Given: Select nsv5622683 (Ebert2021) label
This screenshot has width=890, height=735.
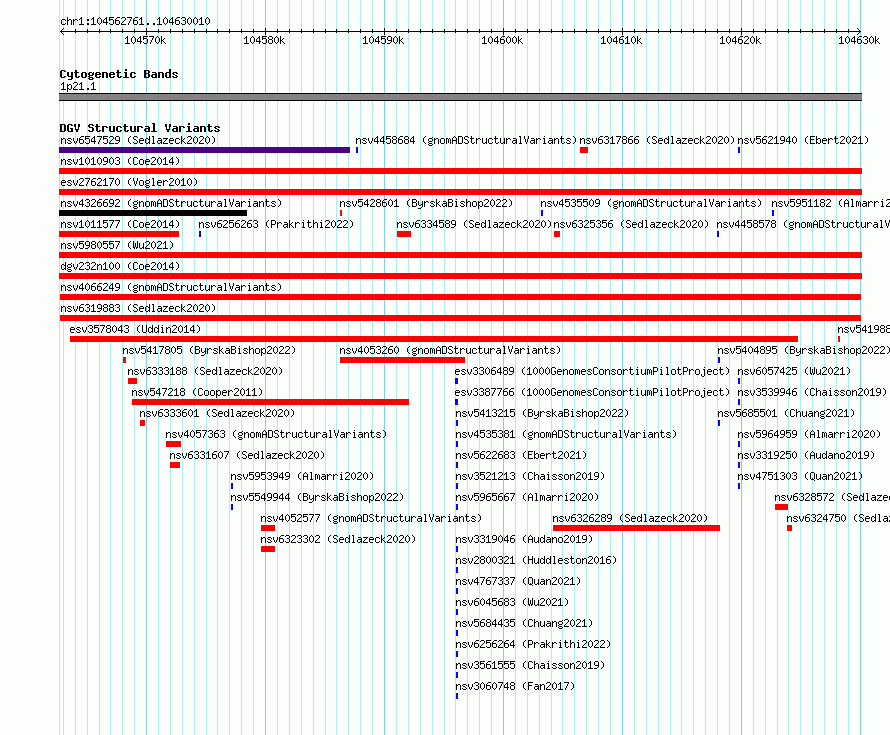Looking at the screenshot, I should click(521, 455).
